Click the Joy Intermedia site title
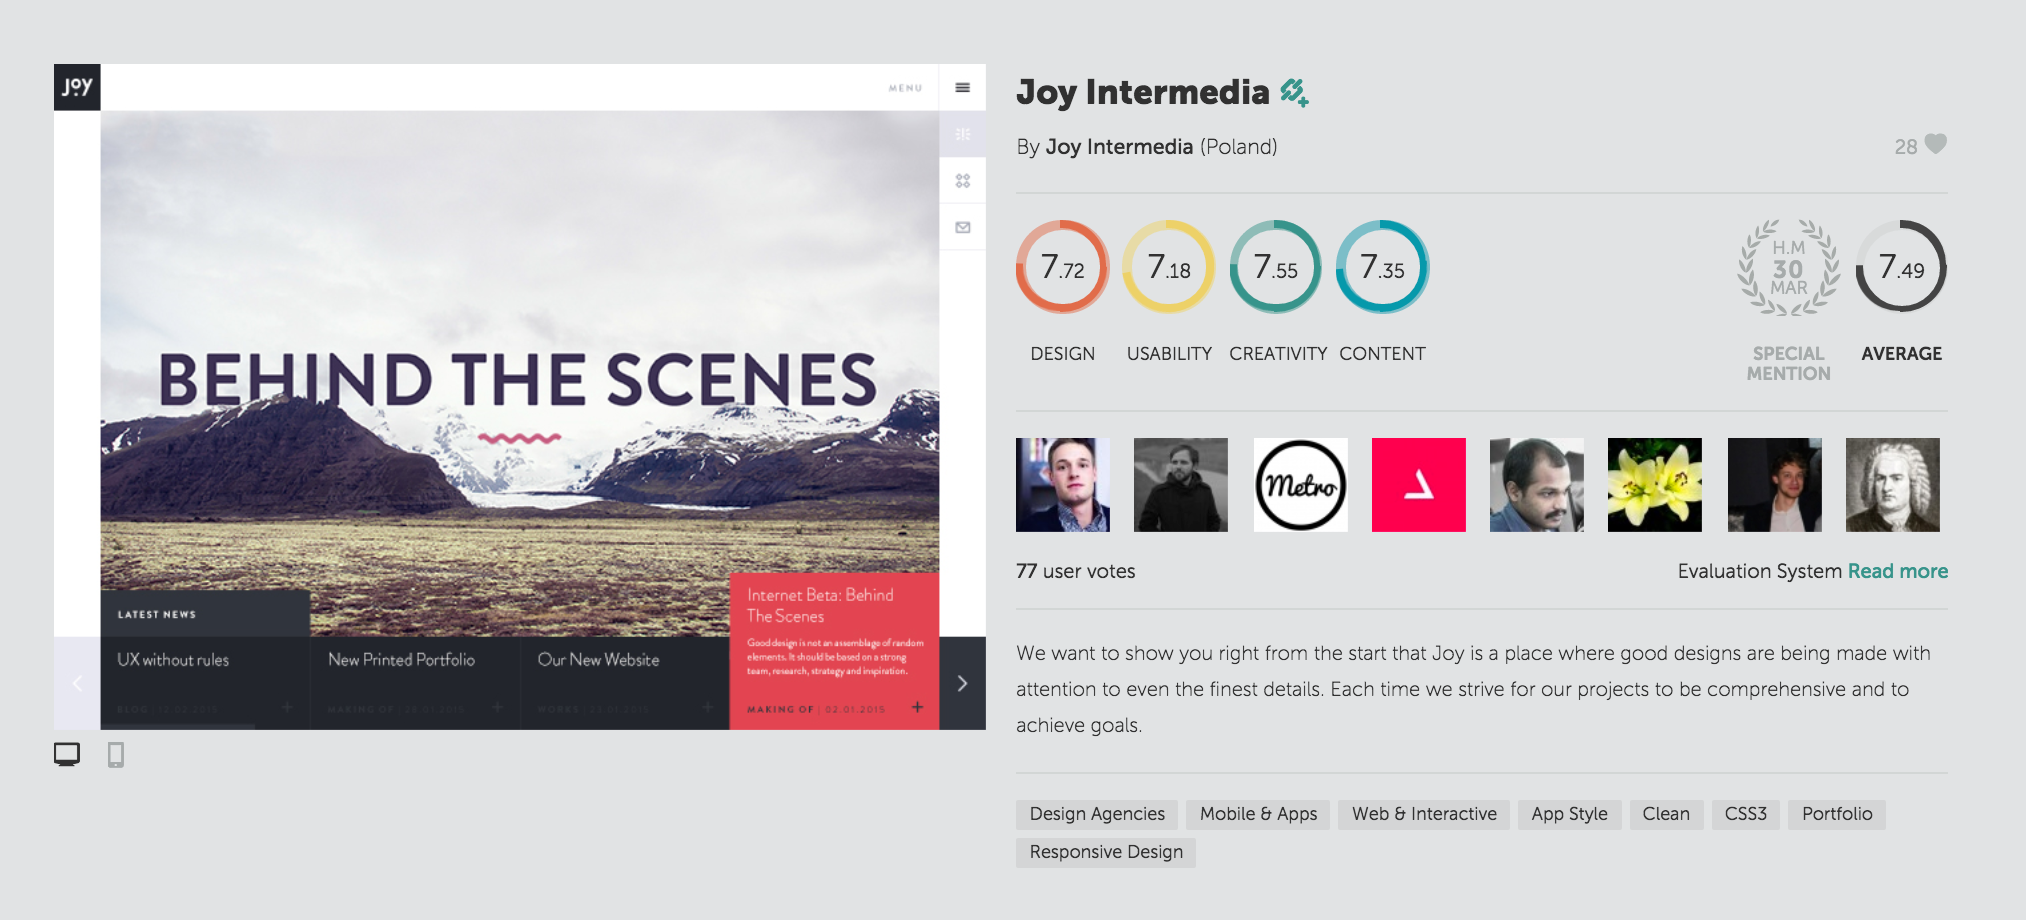 [x=1143, y=92]
